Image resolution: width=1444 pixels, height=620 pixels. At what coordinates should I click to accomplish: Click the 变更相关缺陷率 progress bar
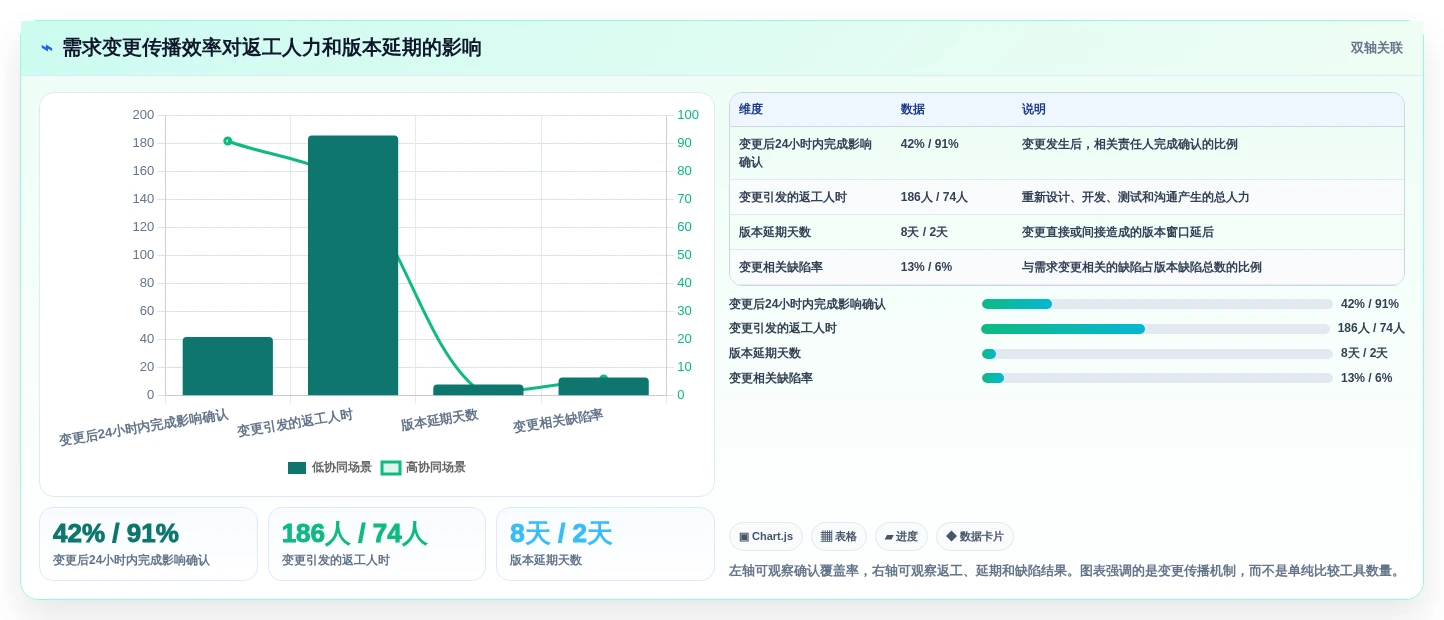click(x=1157, y=378)
